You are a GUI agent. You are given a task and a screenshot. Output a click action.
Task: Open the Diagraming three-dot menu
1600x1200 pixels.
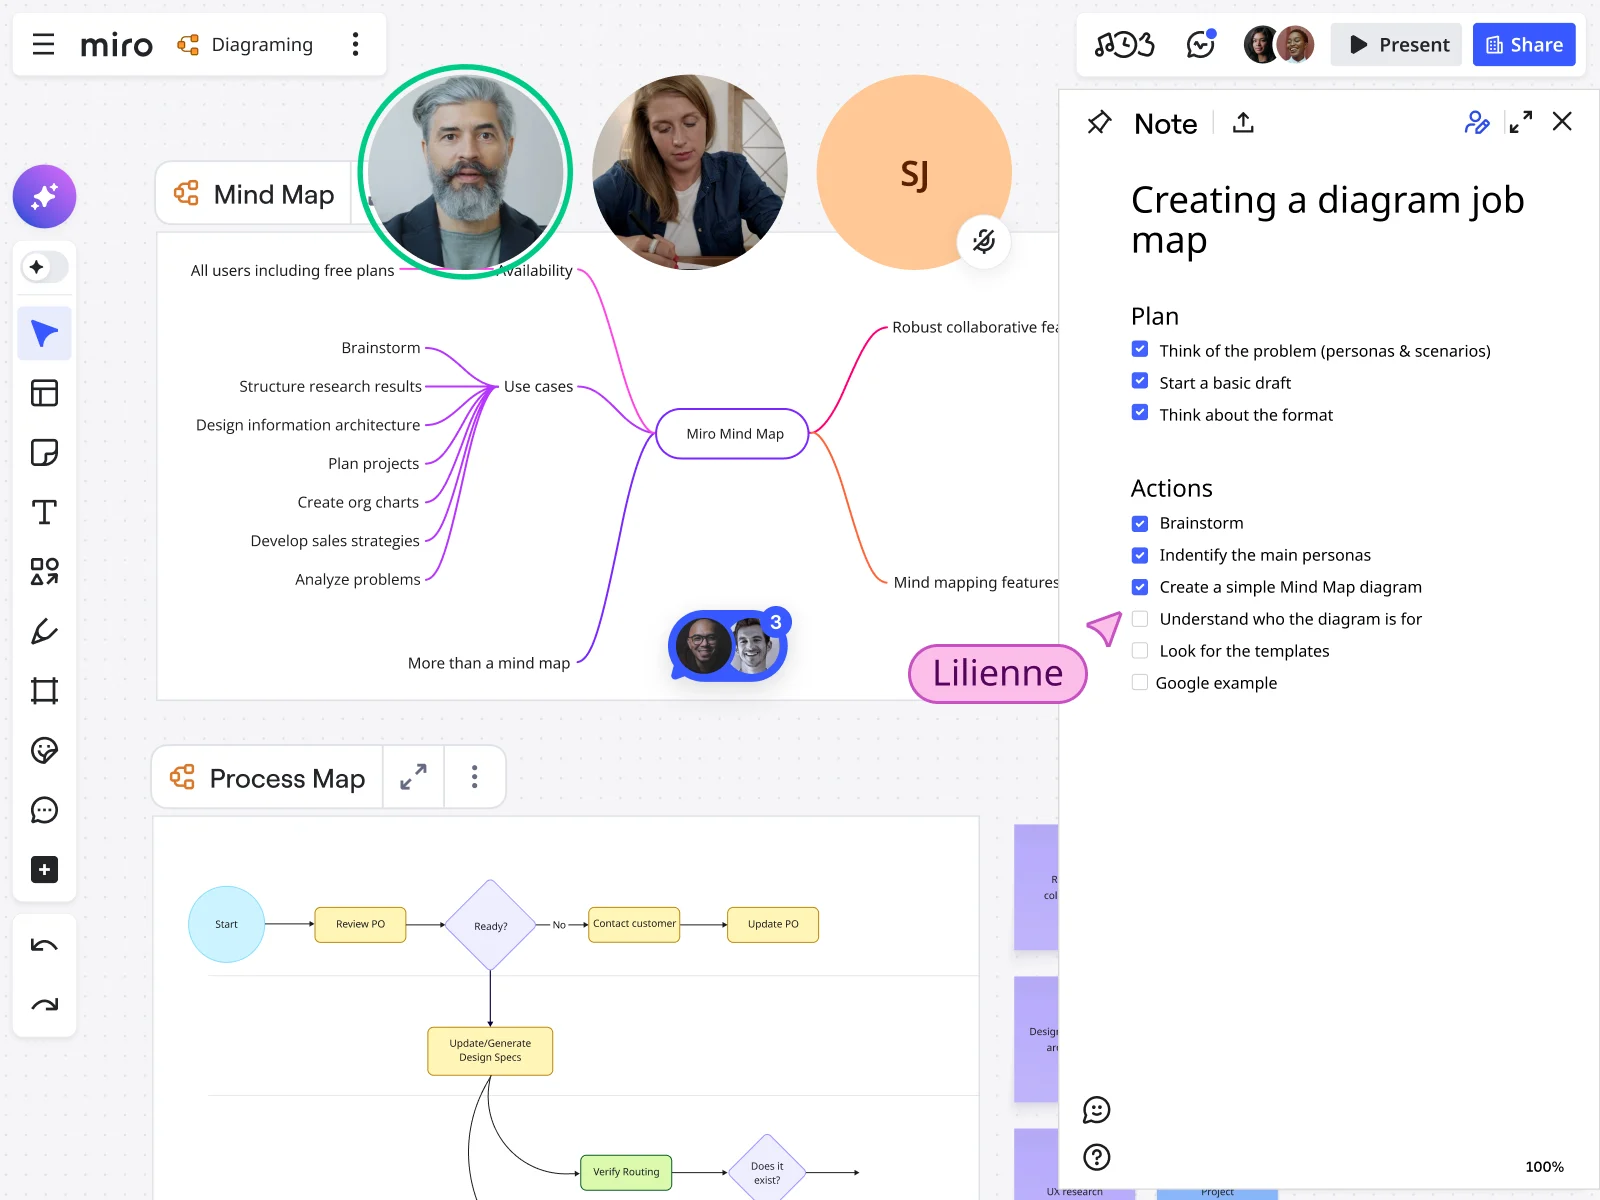[x=355, y=44]
